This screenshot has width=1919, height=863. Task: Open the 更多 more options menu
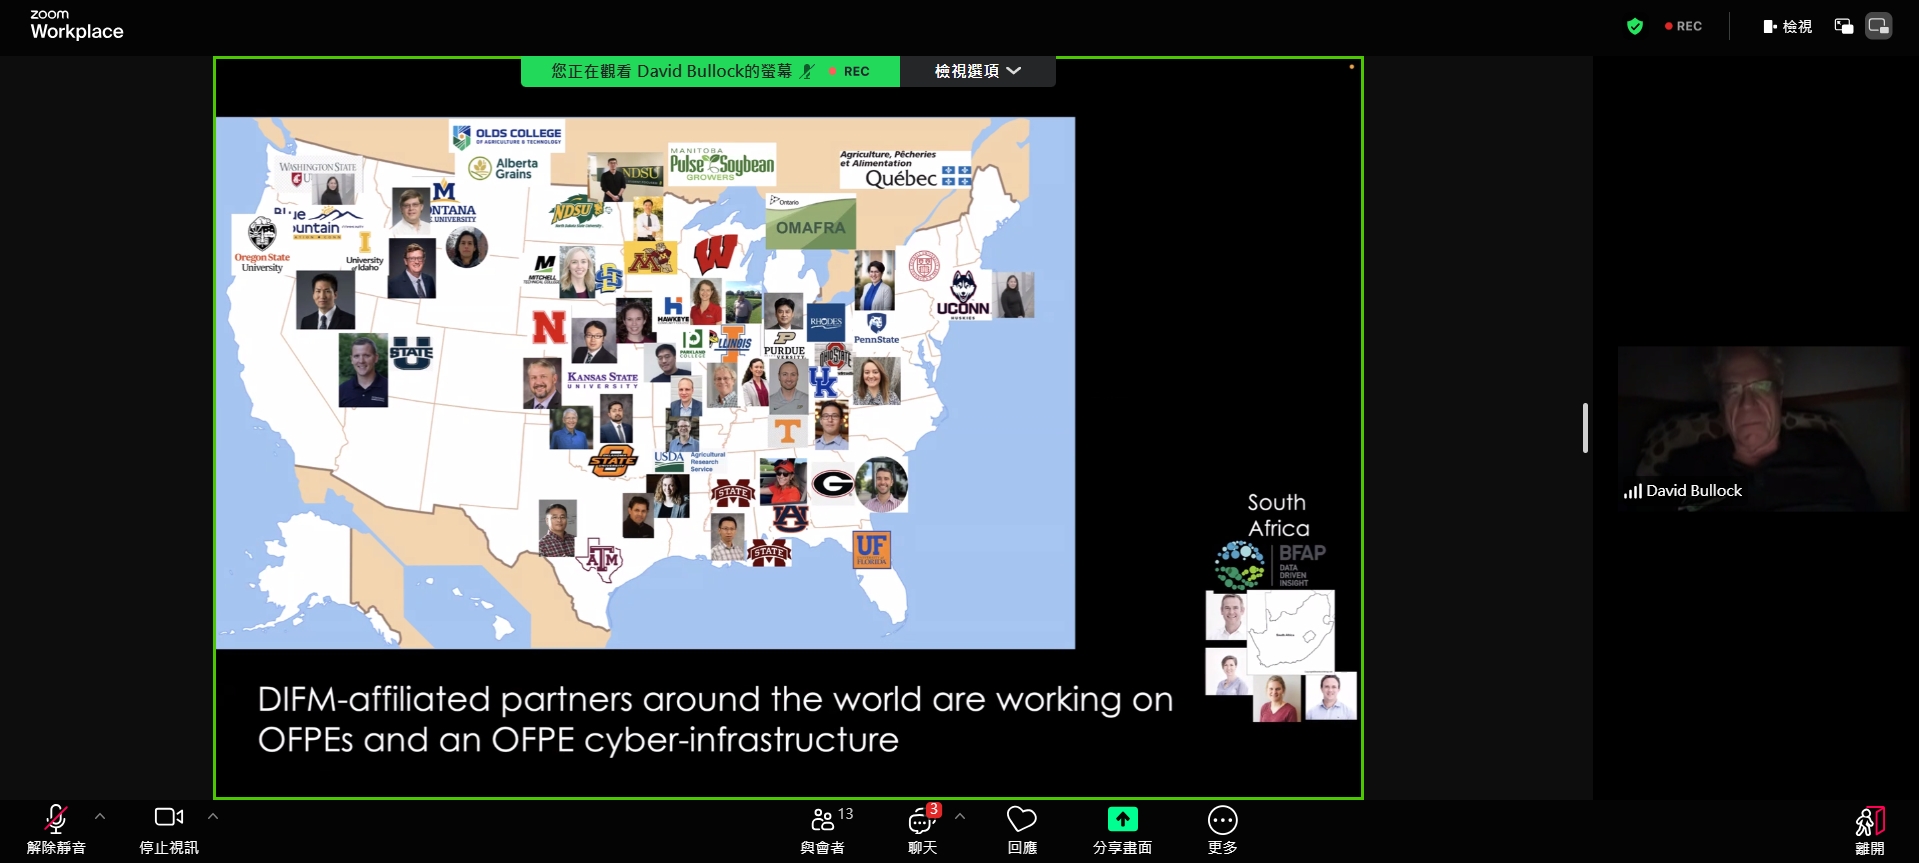coord(1222,829)
